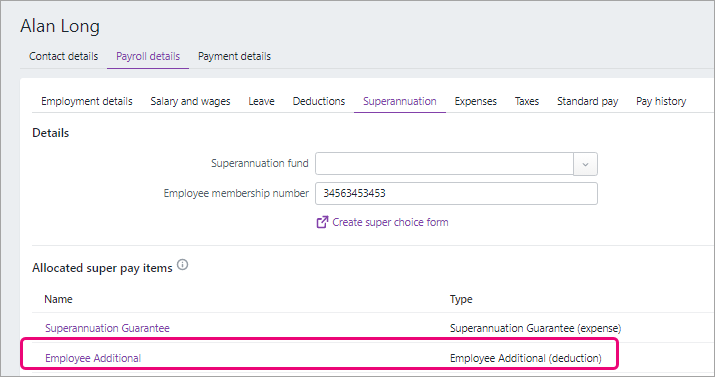Open the Create super choice form link
This screenshot has width=715, height=377.
click(390, 222)
